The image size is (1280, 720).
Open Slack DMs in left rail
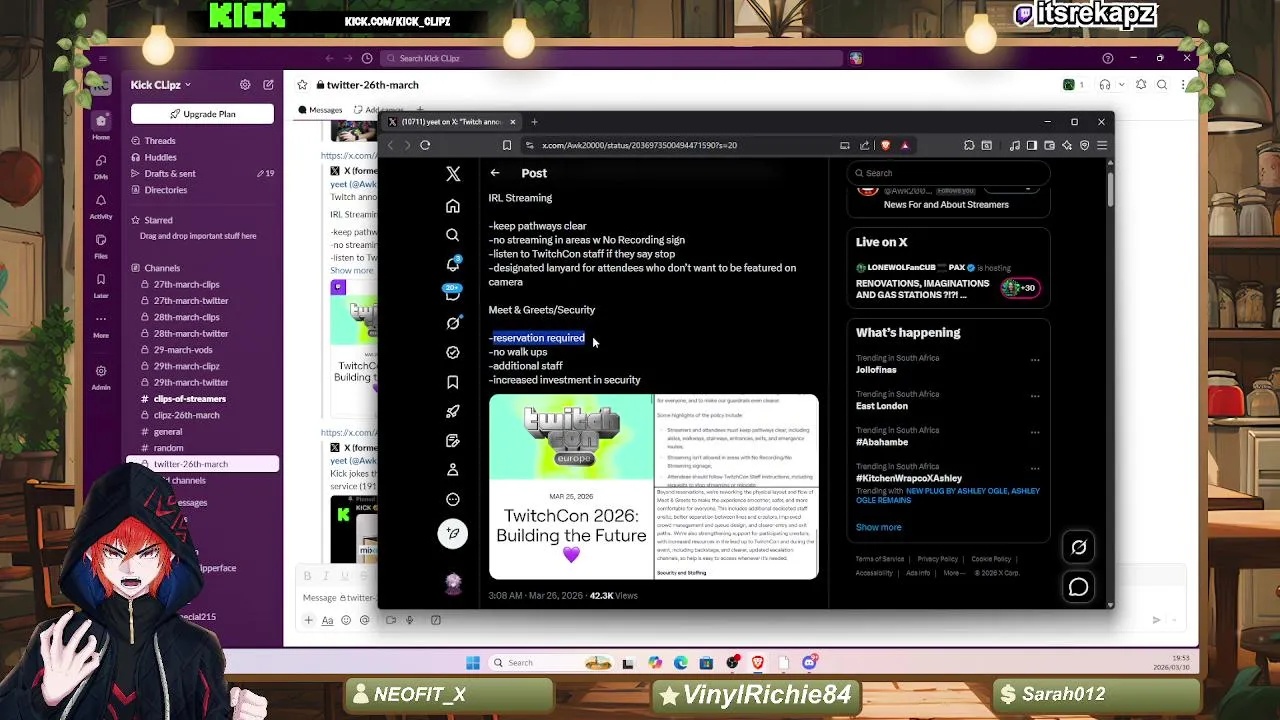point(101,165)
